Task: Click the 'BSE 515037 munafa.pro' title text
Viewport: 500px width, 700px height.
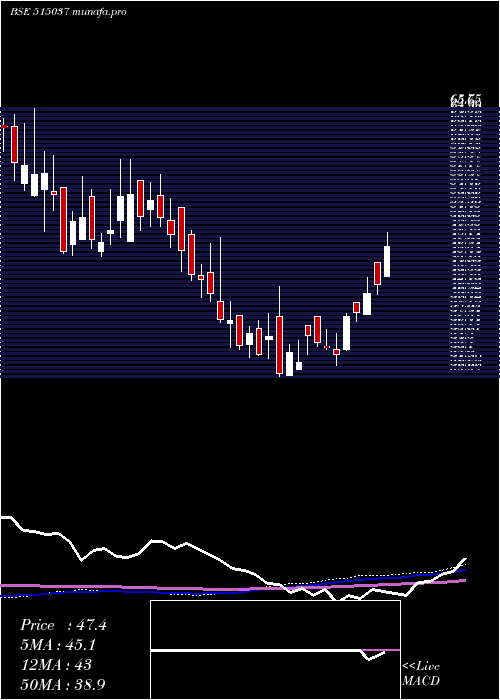Action: click(x=68, y=12)
